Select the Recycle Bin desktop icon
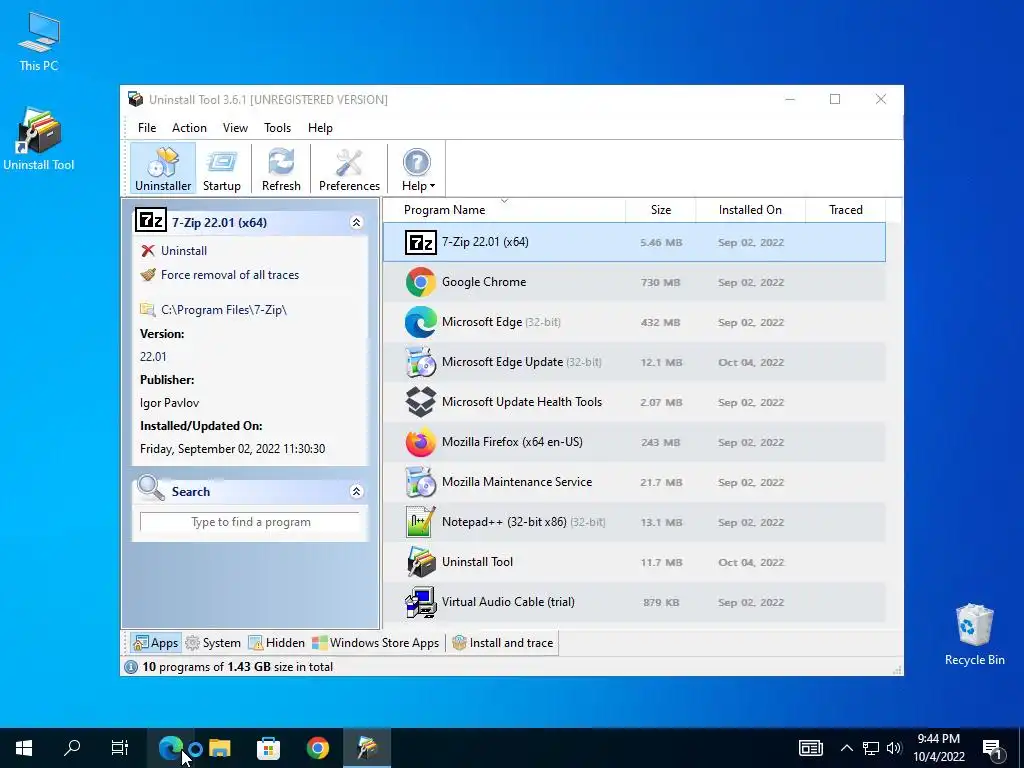This screenshot has height=768, width=1024. click(974, 634)
